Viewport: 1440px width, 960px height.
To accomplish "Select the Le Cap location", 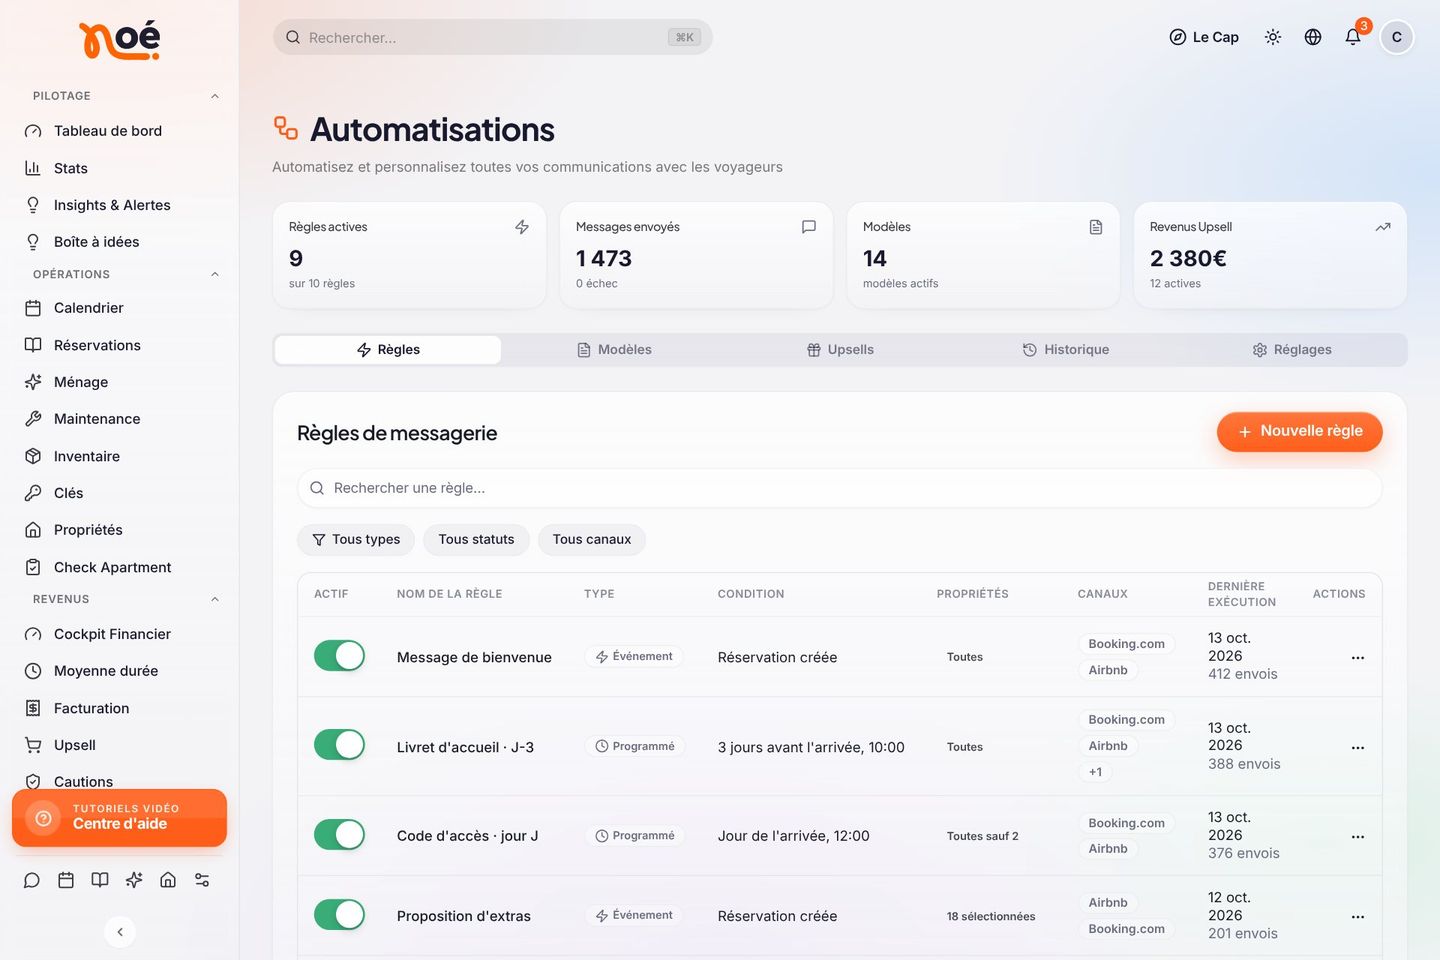I will 1204,37.
